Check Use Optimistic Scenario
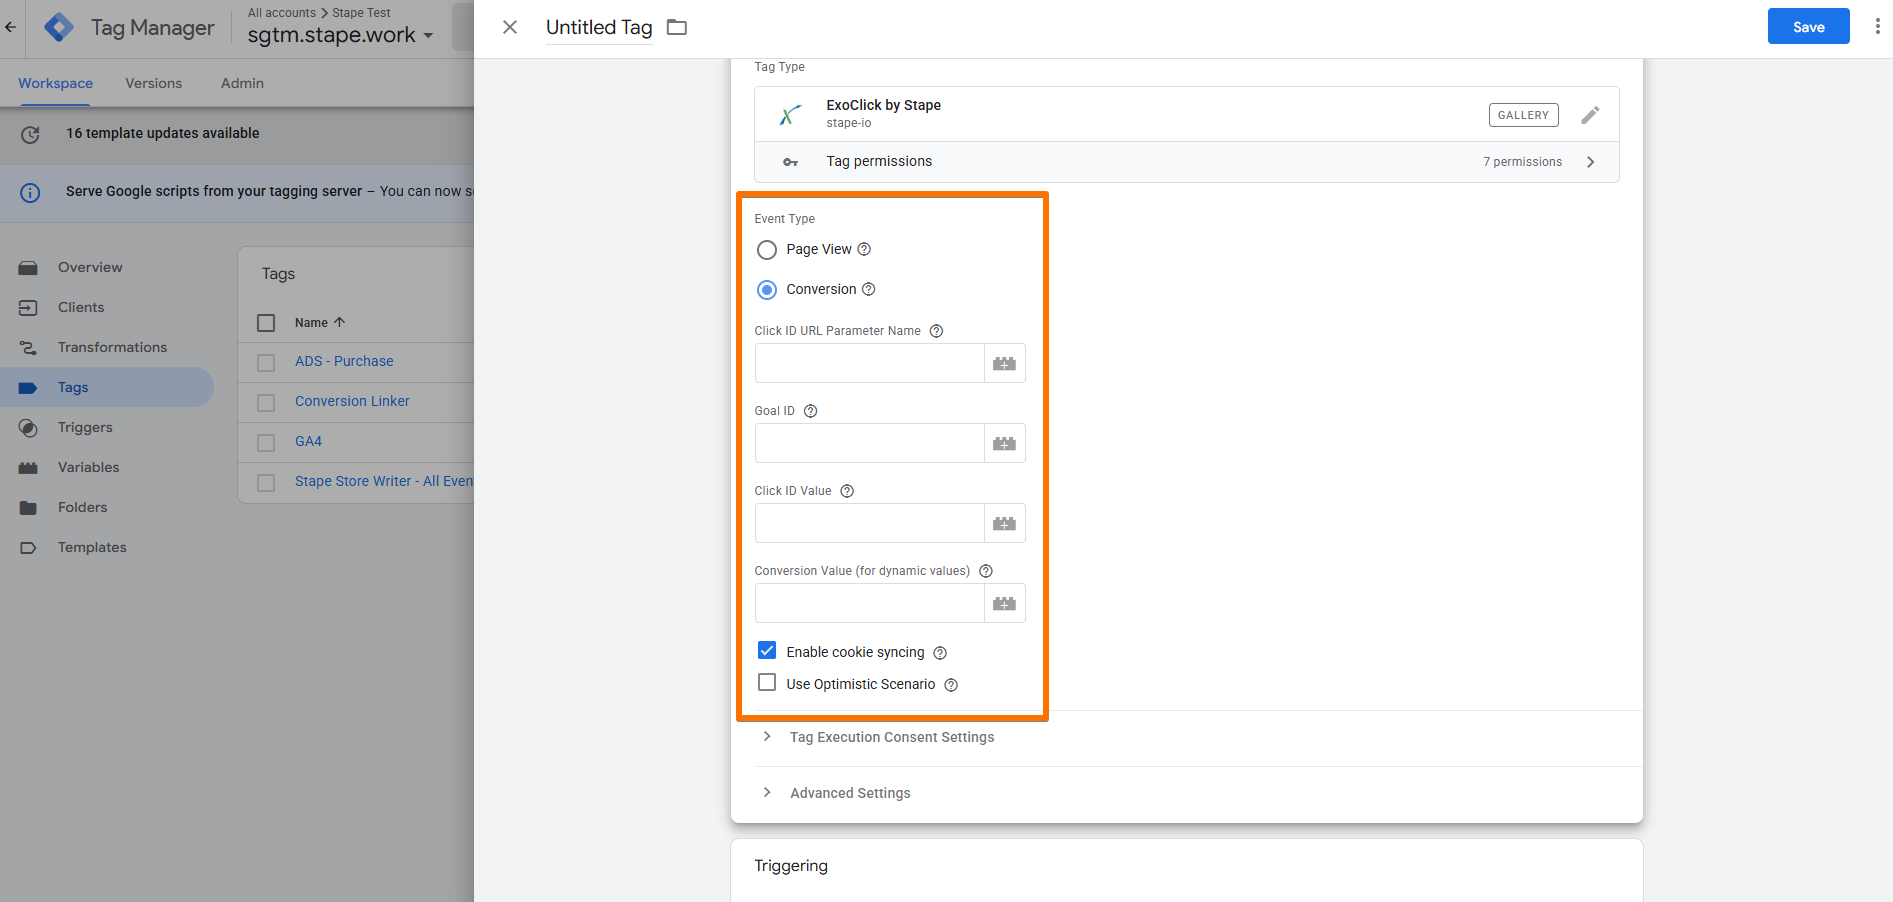Image resolution: width=1893 pixels, height=902 pixels. click(767, 683)
